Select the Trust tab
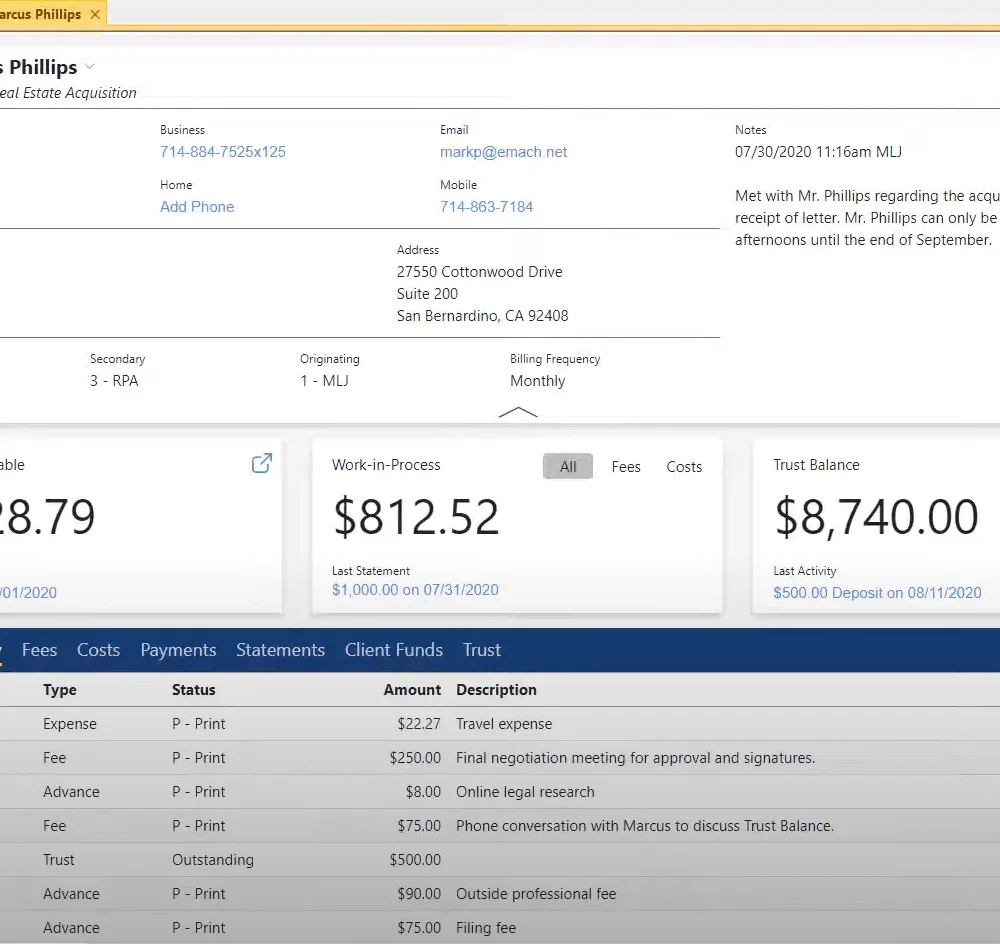The height and width of the screenshot is (944, 1000). point(482,650)
